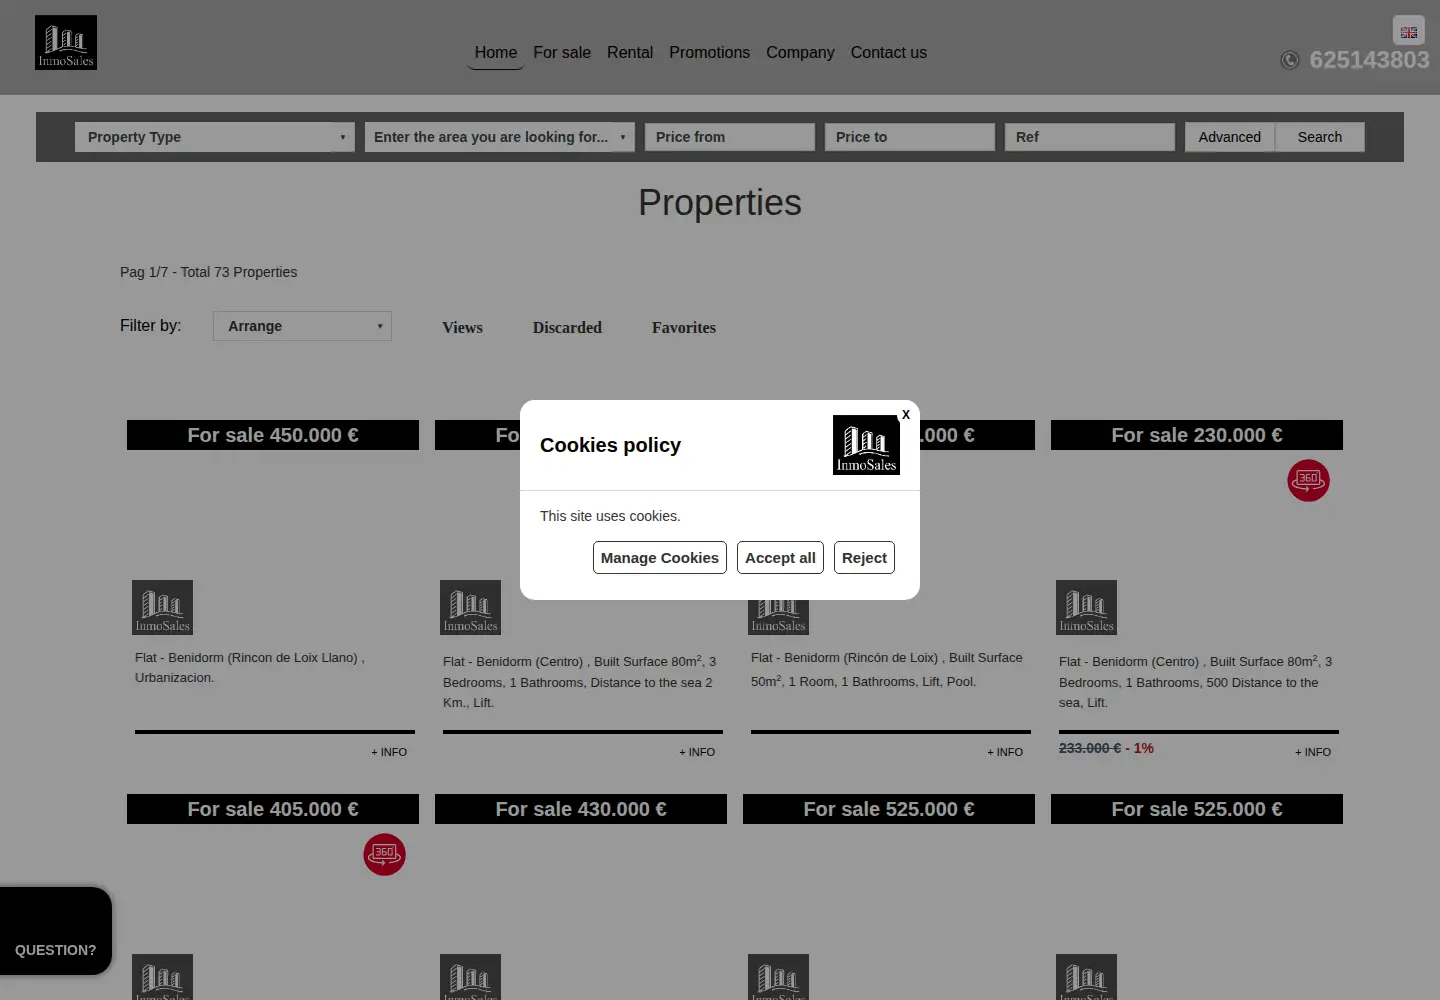Open the For sale menu

pyautogui.click(x=562, y=52)
